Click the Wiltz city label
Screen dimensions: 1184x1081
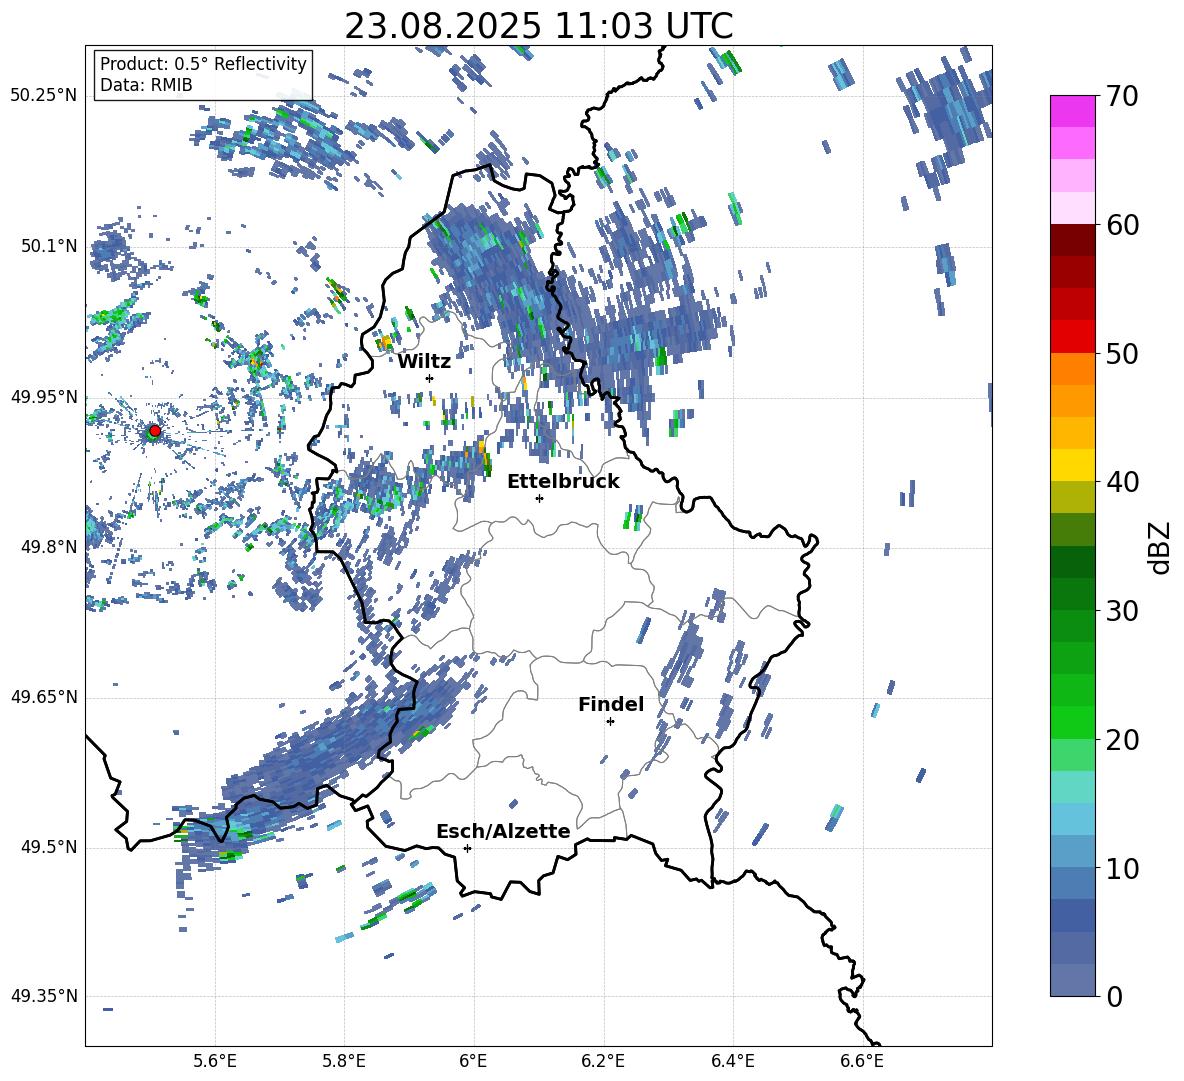(424, 362)
